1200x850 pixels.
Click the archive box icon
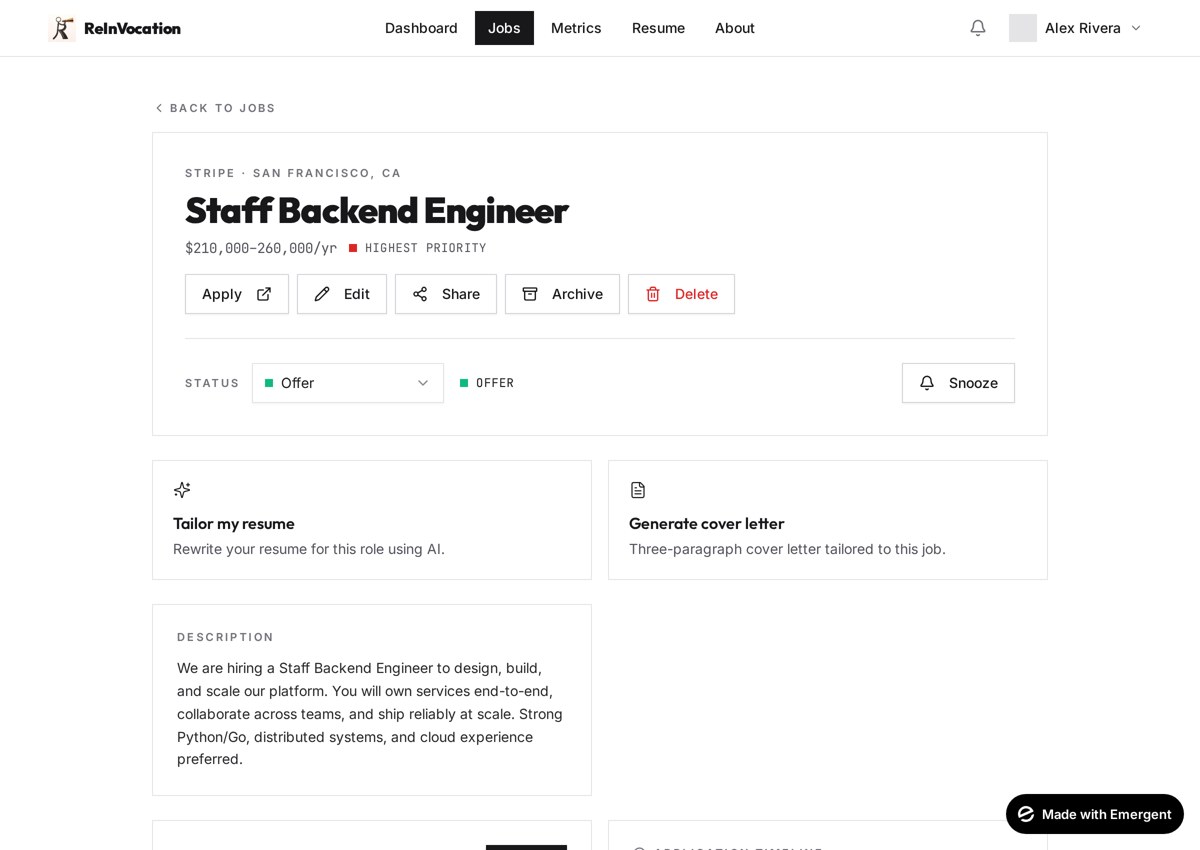530,294
